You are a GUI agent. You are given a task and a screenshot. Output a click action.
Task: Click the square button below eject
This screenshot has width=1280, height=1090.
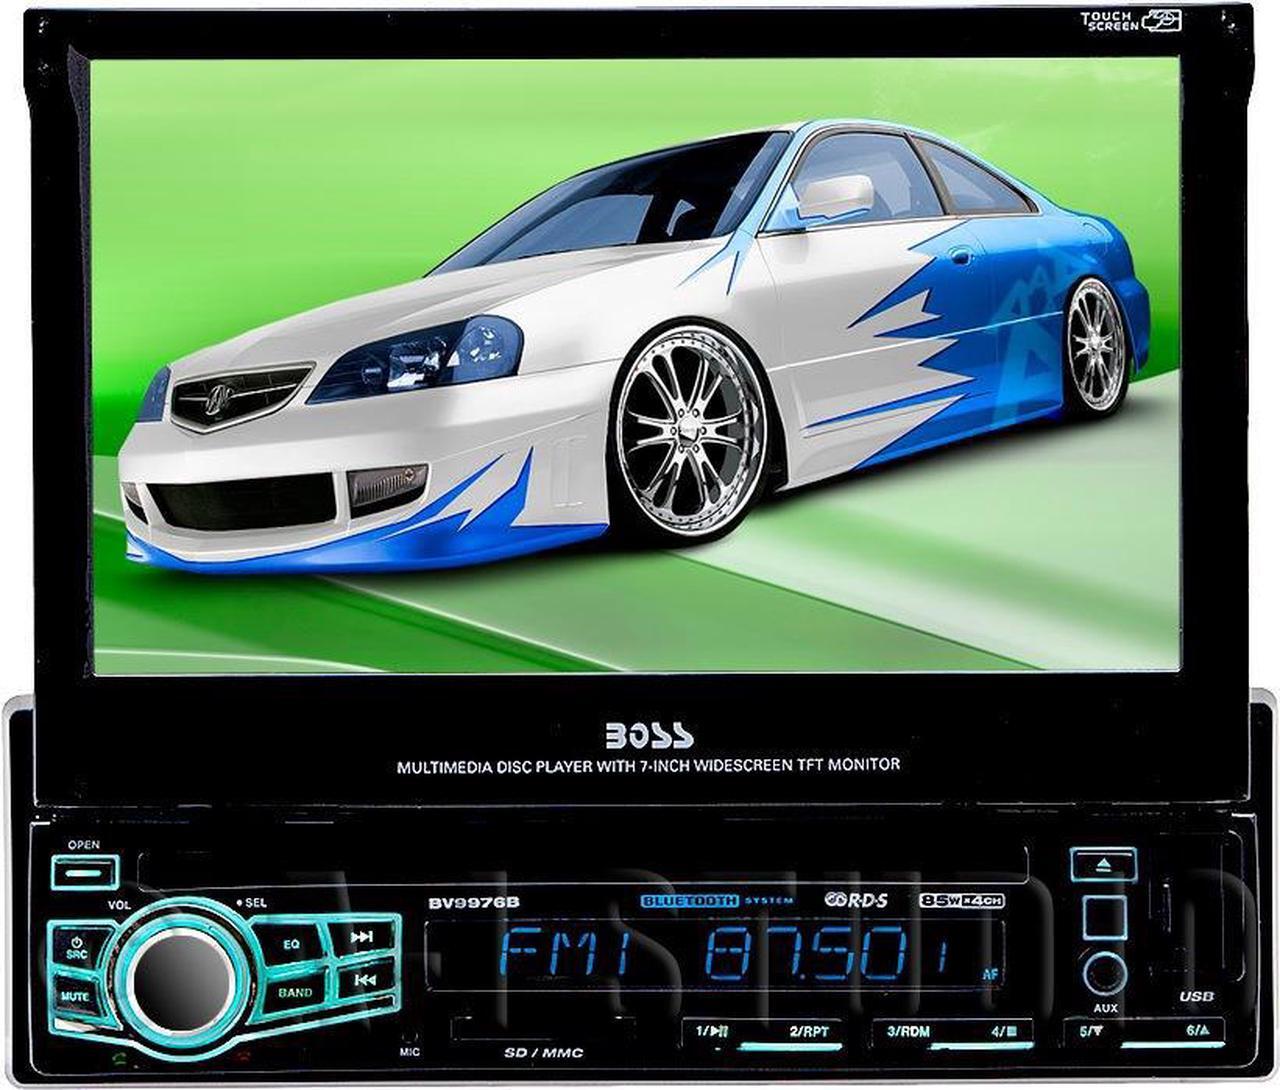coord(1105,917)
